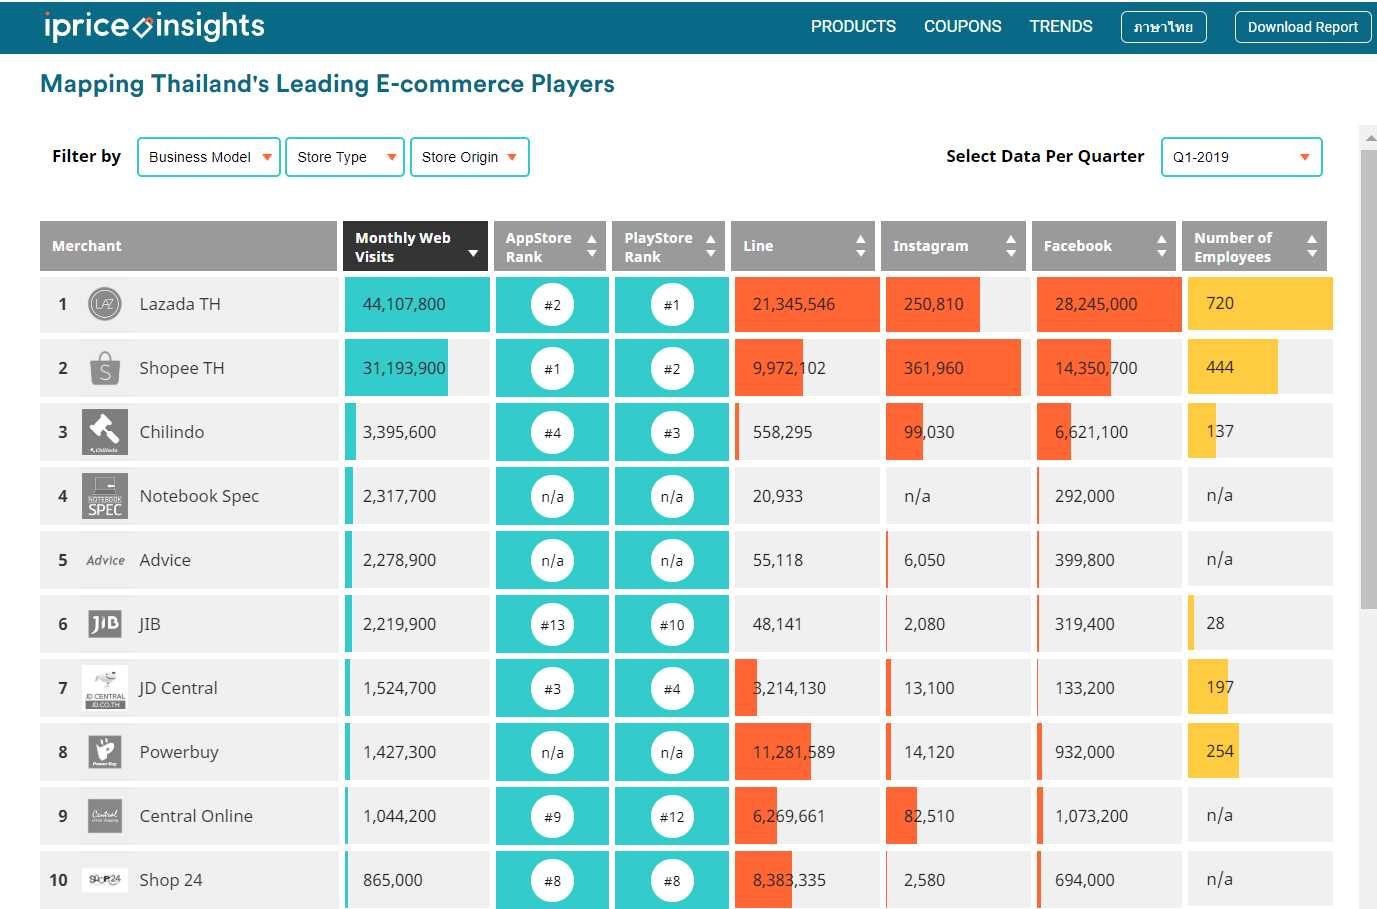
Task: Click the iPrice Insights logo
Action: coord(154,26)
